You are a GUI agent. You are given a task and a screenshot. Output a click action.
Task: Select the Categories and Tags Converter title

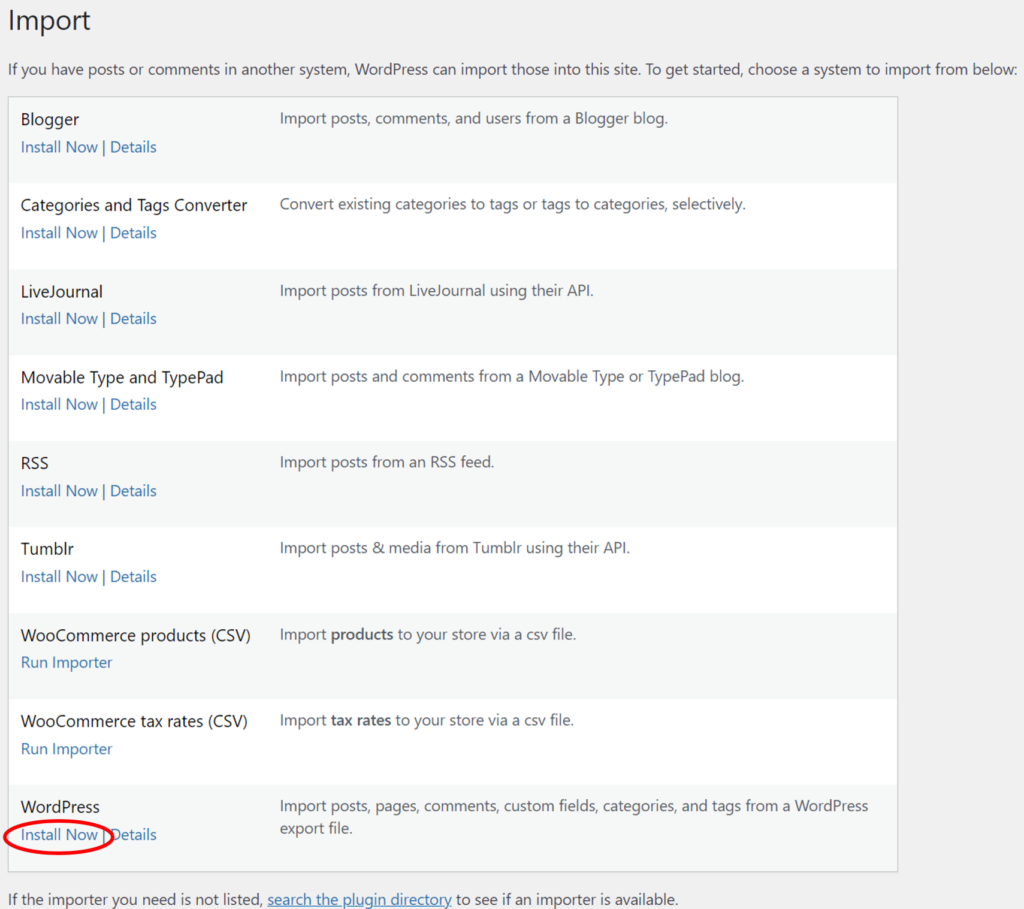coord(134,205)
